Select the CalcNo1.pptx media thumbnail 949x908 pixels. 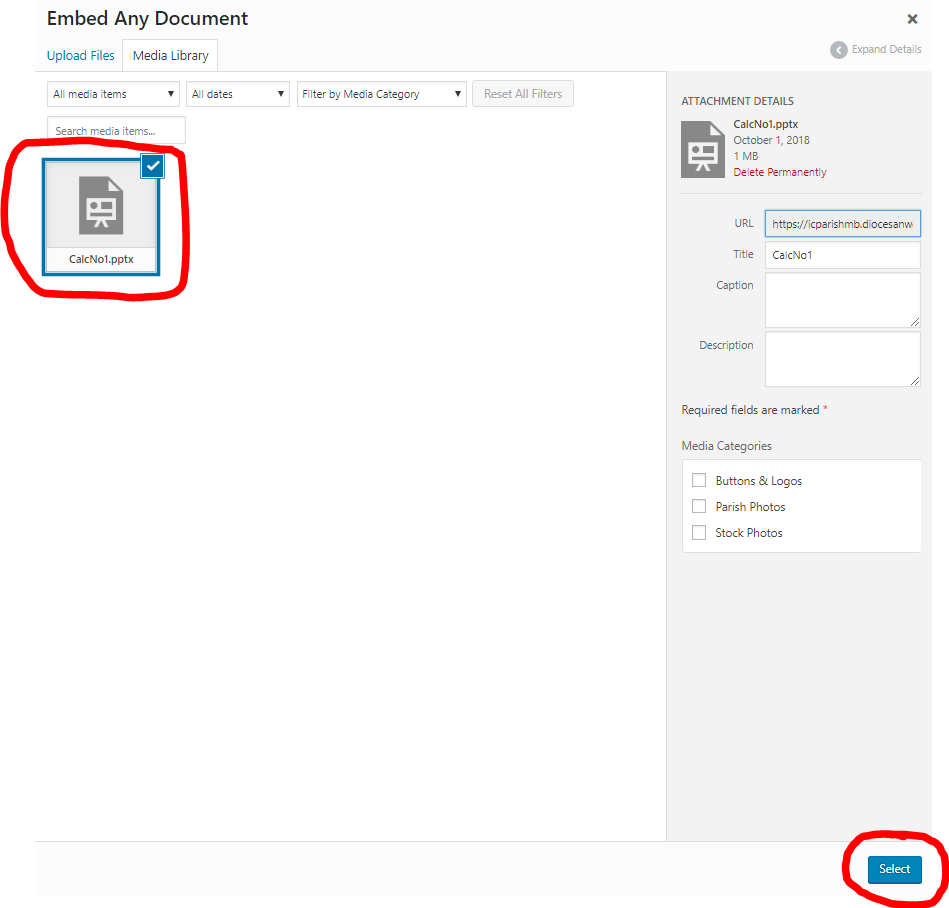(x=100, y=214)
